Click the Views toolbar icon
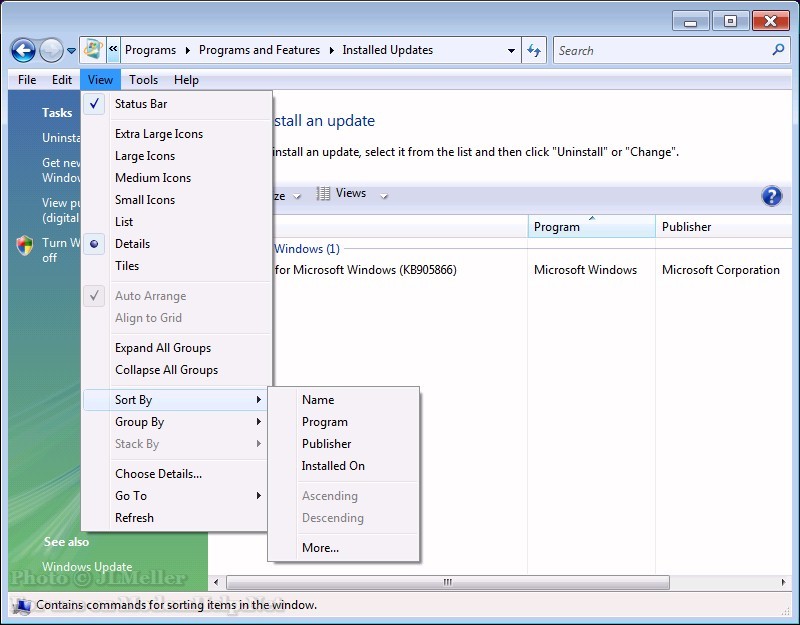The width and height of the screenshot is (800, 625). click(324, 194)
